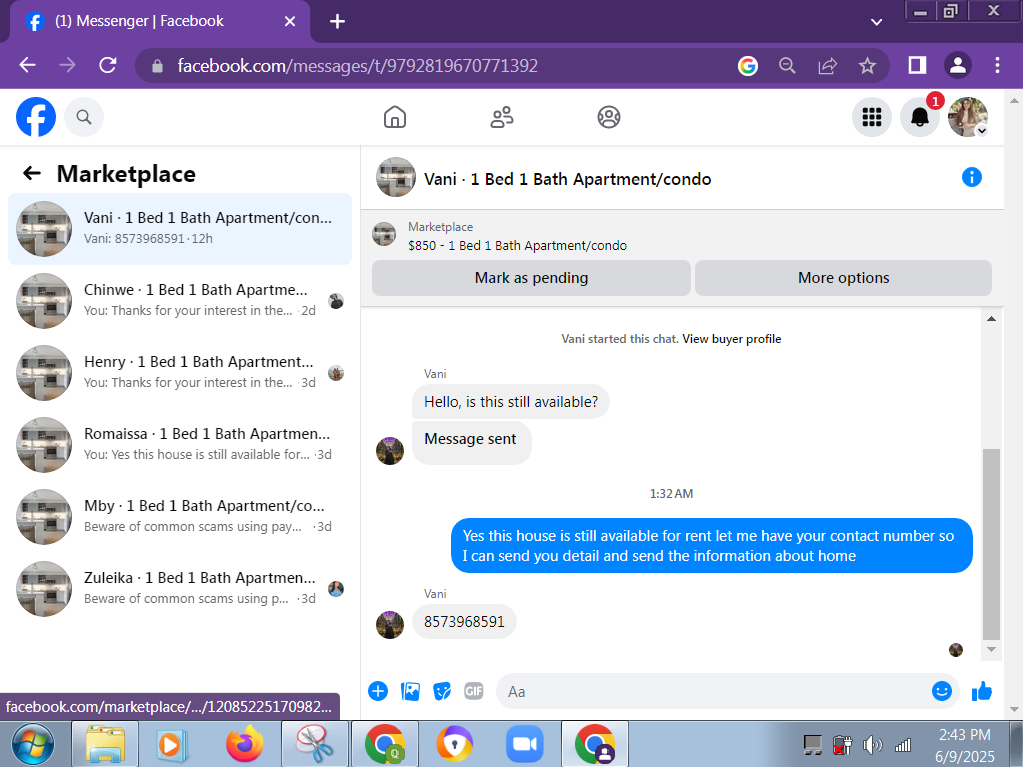Viewport: 1023px width, 767px height.
Task: Open Windows Start button
Action: (32, 744)
